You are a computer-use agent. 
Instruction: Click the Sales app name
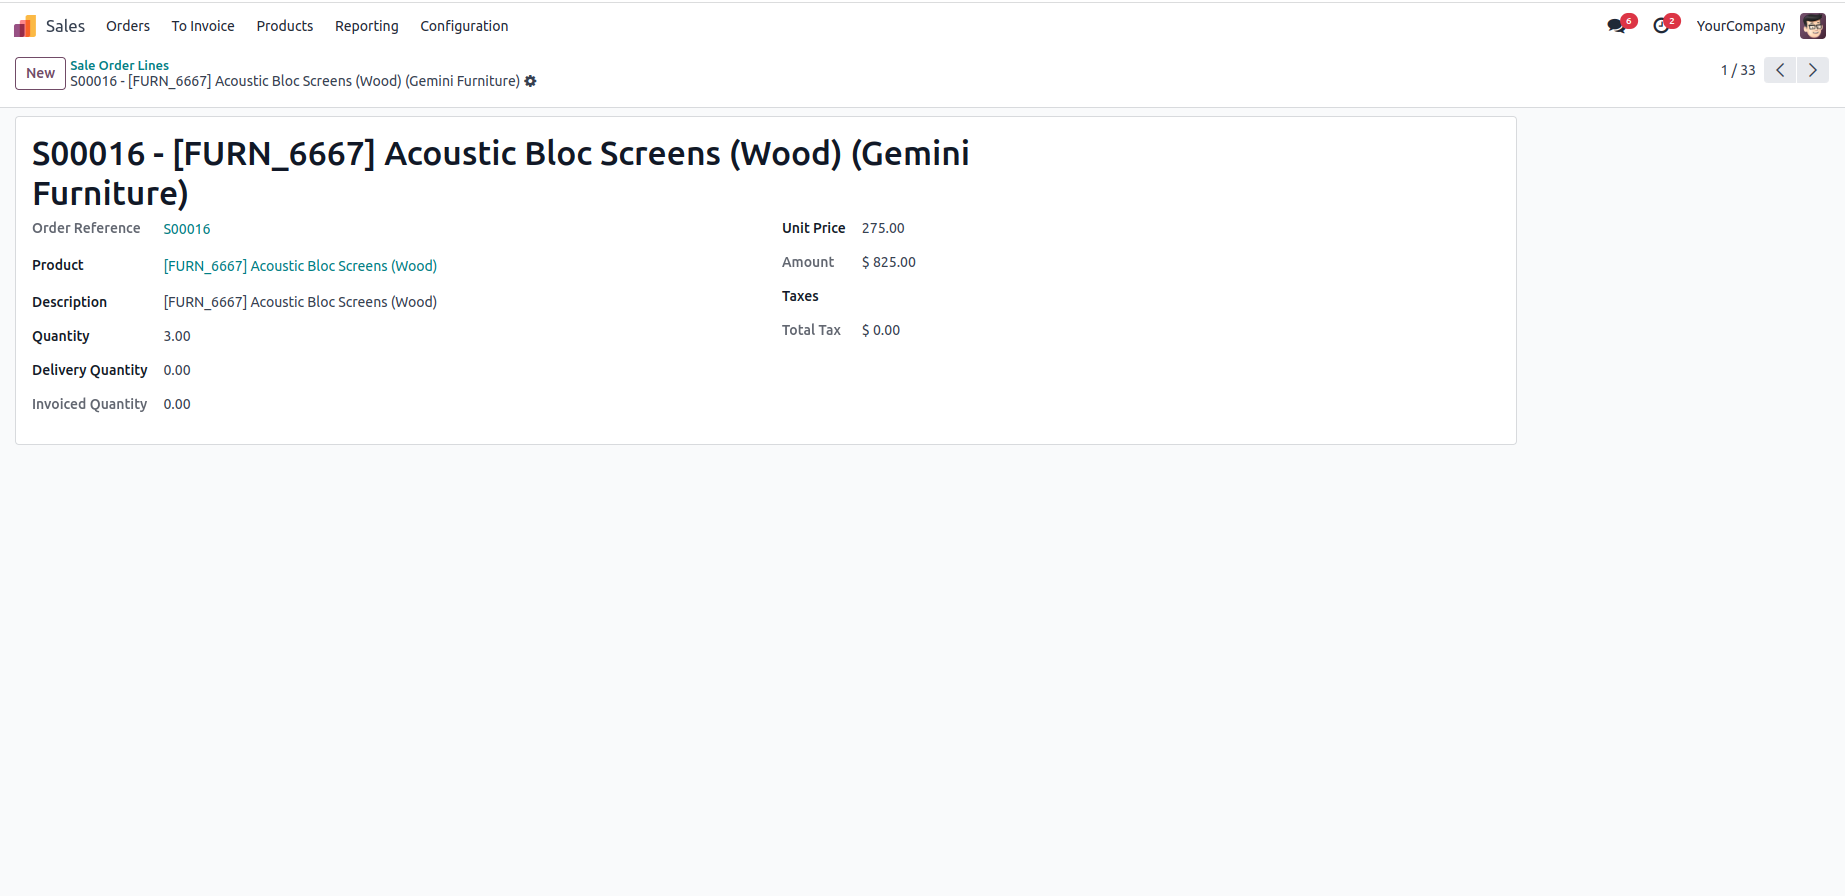pos(65,26)
